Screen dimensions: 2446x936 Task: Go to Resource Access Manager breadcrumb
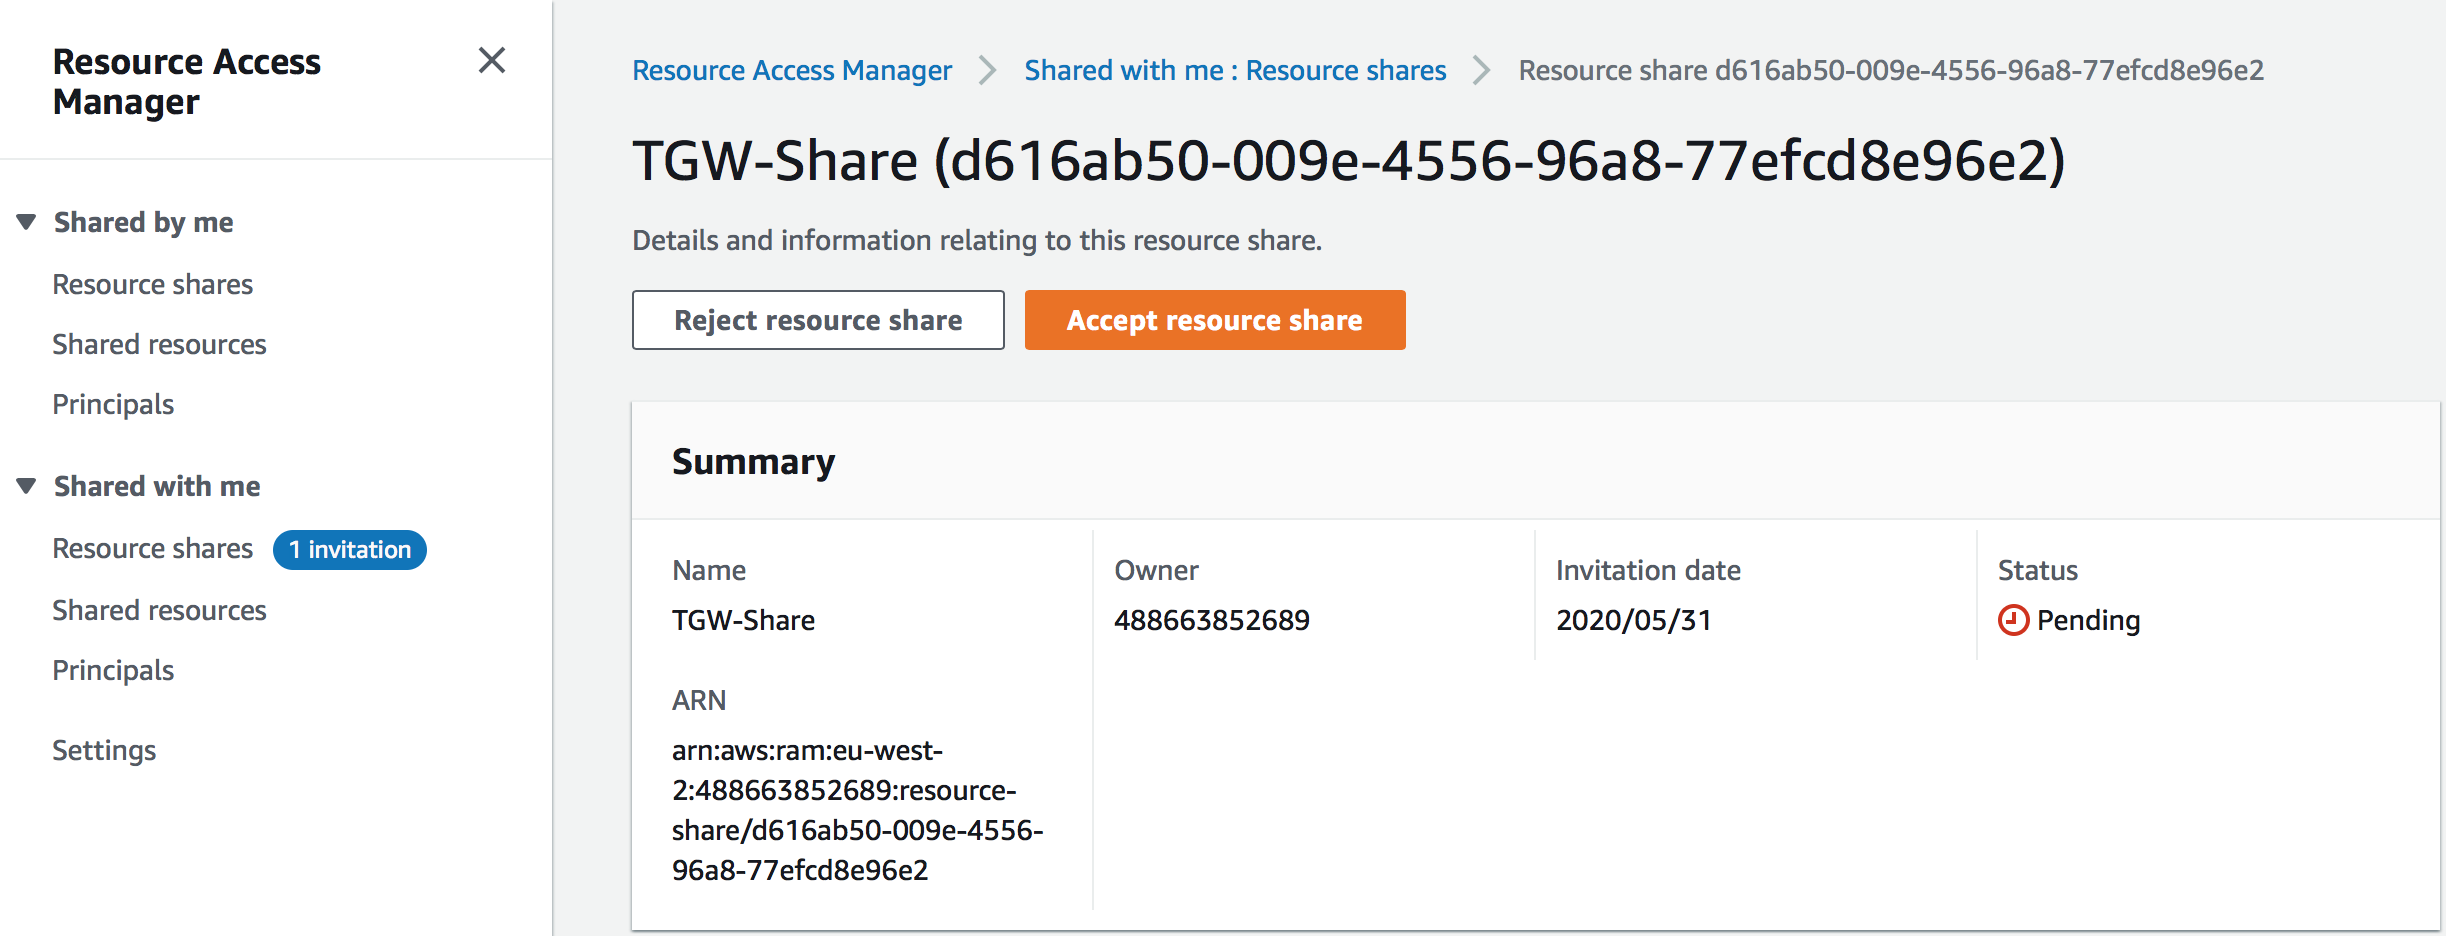click(792, 70)
